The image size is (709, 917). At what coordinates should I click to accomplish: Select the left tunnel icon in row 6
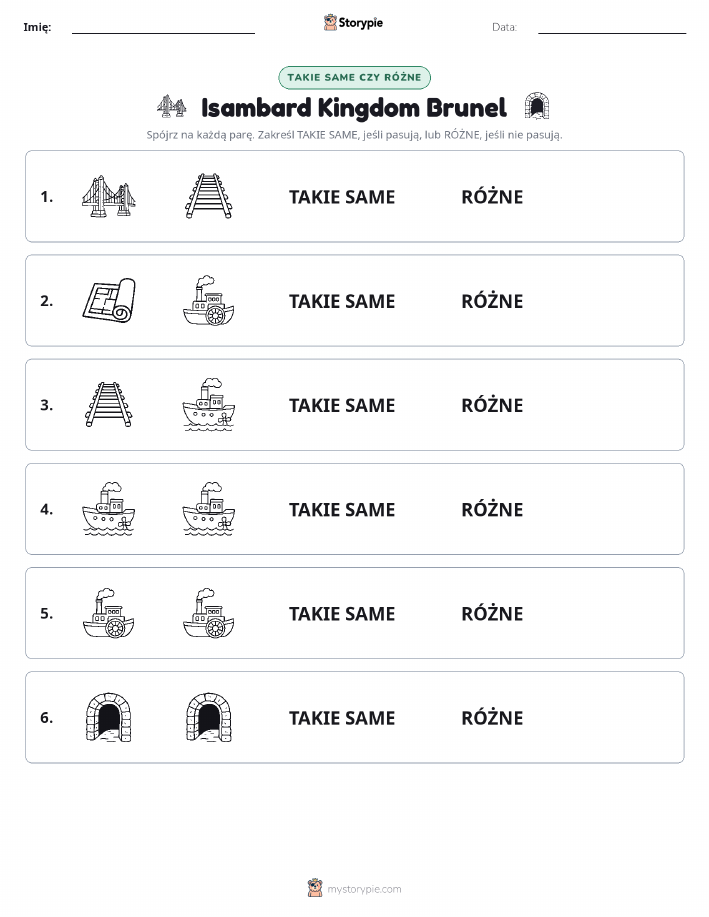(x=109, y=717)
